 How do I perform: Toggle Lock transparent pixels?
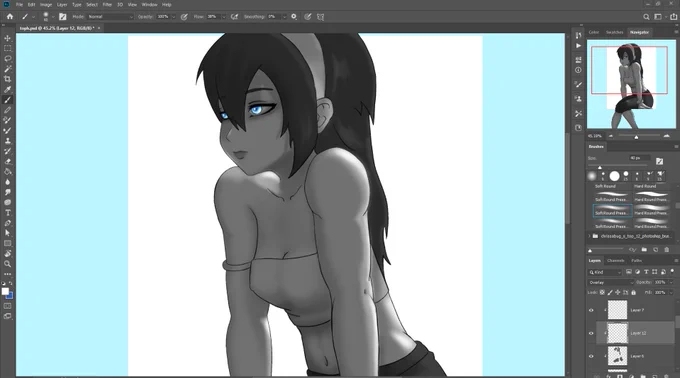[602, 293]
